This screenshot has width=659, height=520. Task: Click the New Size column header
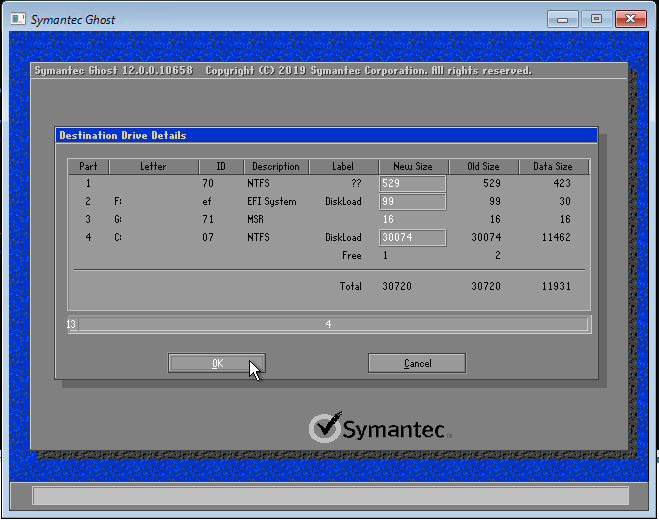point(413,166)
